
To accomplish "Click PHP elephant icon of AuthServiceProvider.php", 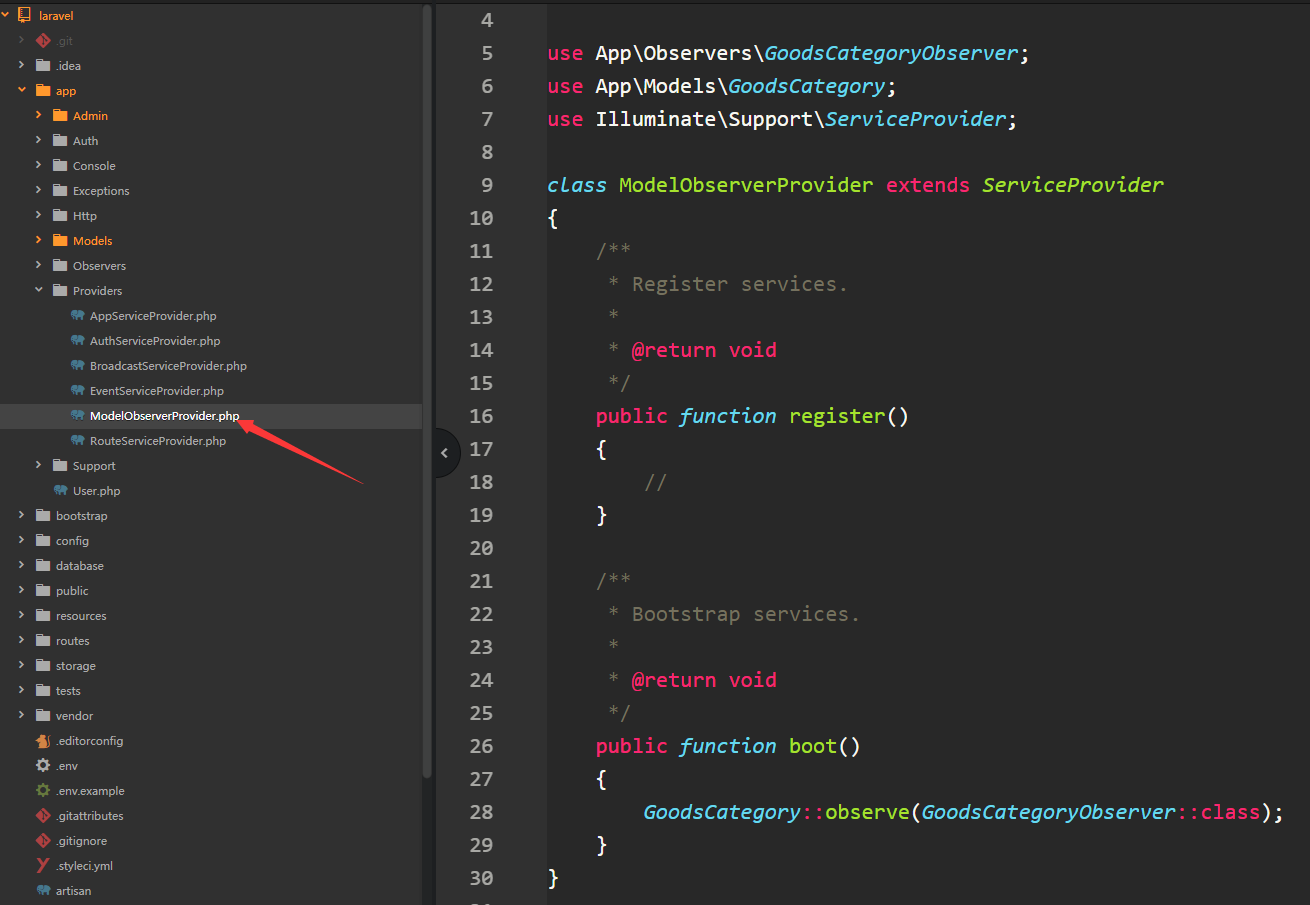I will click(x=77, y=341).
